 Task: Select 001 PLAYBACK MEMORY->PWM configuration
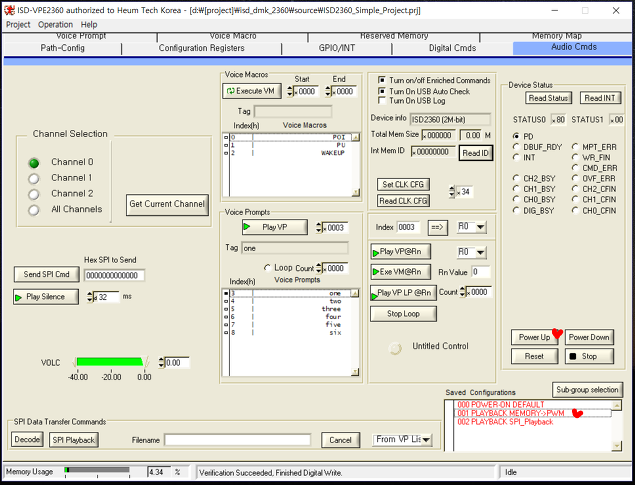coord(533,413)
